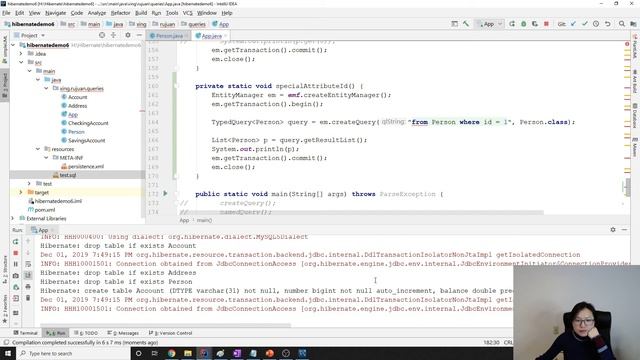Click the Build project hammer icon
The width and height of the screenshot is (640, 360).
466,24
